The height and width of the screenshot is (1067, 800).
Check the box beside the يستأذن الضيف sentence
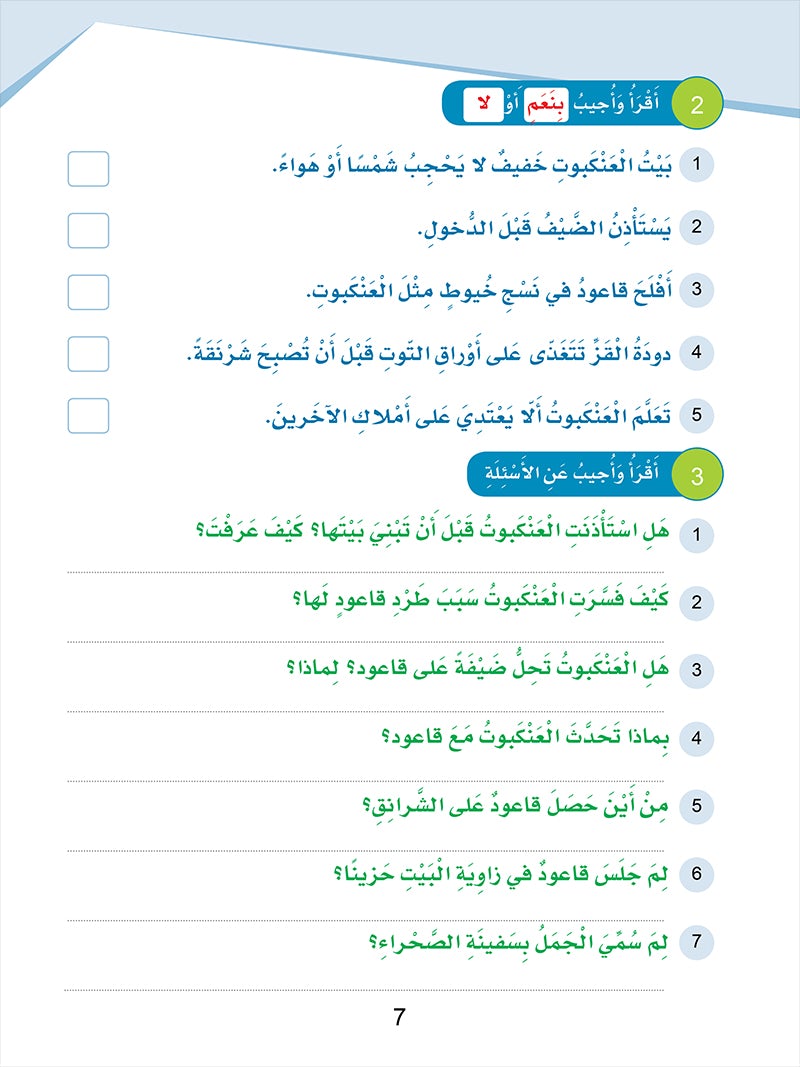pyautogui.click(x=88, y=230)
